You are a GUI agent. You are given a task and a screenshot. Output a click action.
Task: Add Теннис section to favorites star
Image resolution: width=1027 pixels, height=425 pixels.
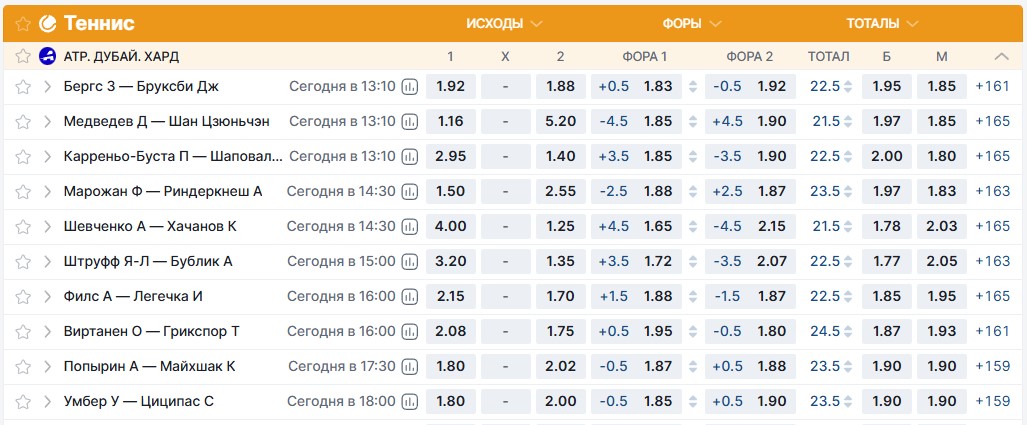[x=23, y=23]
